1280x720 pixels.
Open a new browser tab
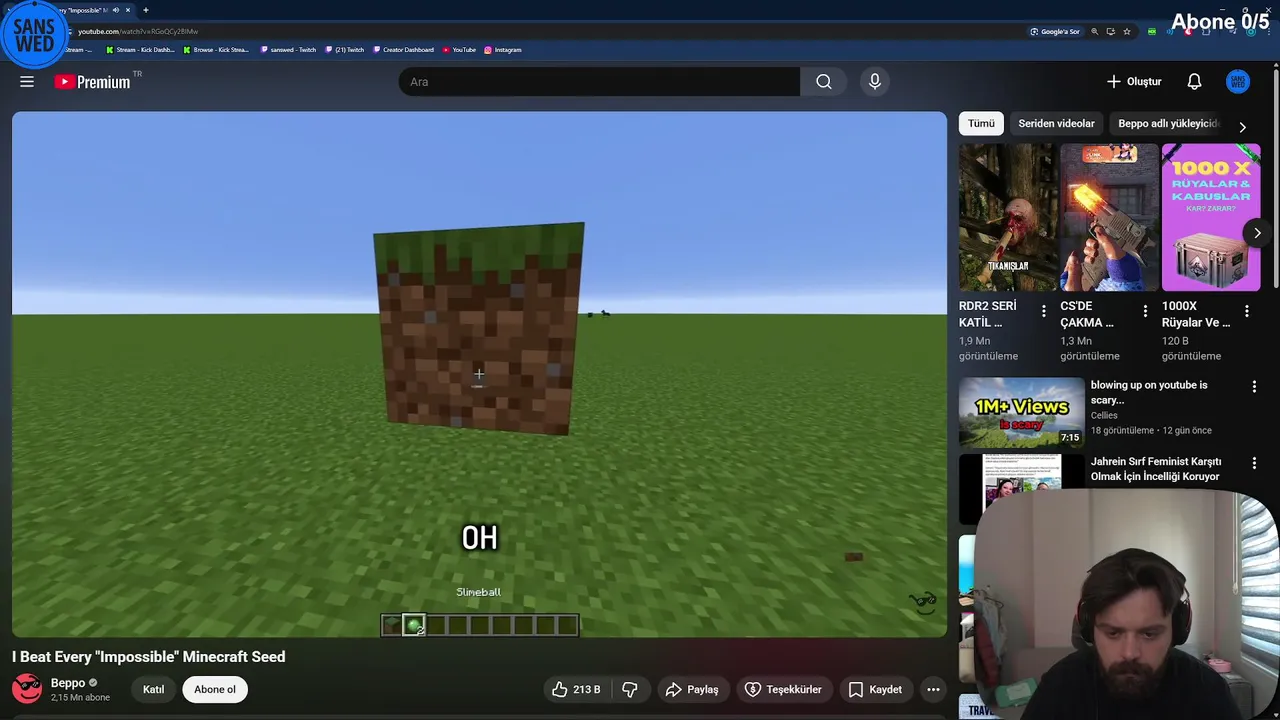(x=146, y=10)
